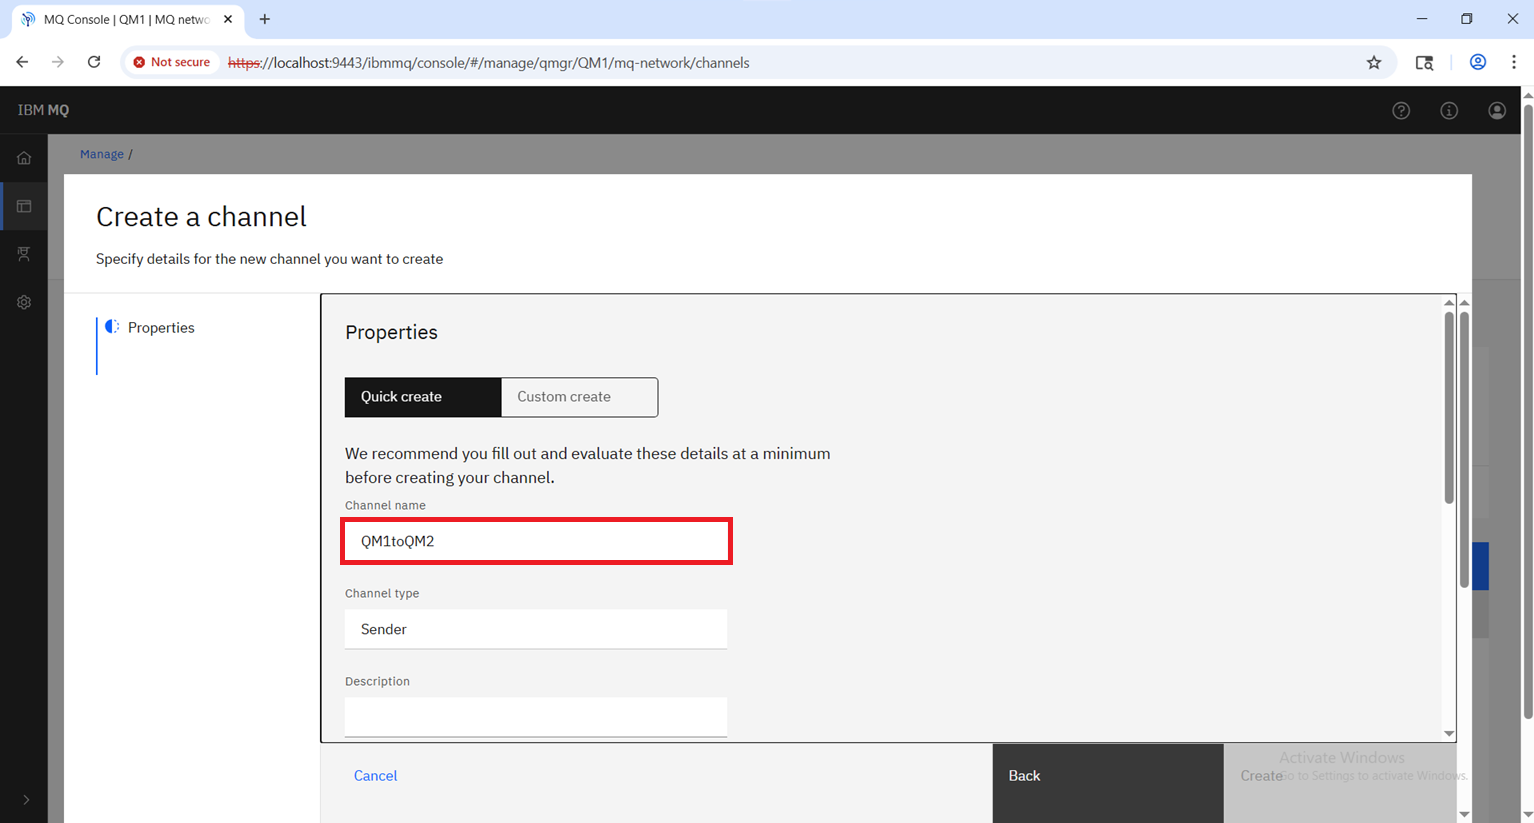Screen dimensions: 1534x823
Task: Select the MQ Console browser tab
Action: [127, 19]
